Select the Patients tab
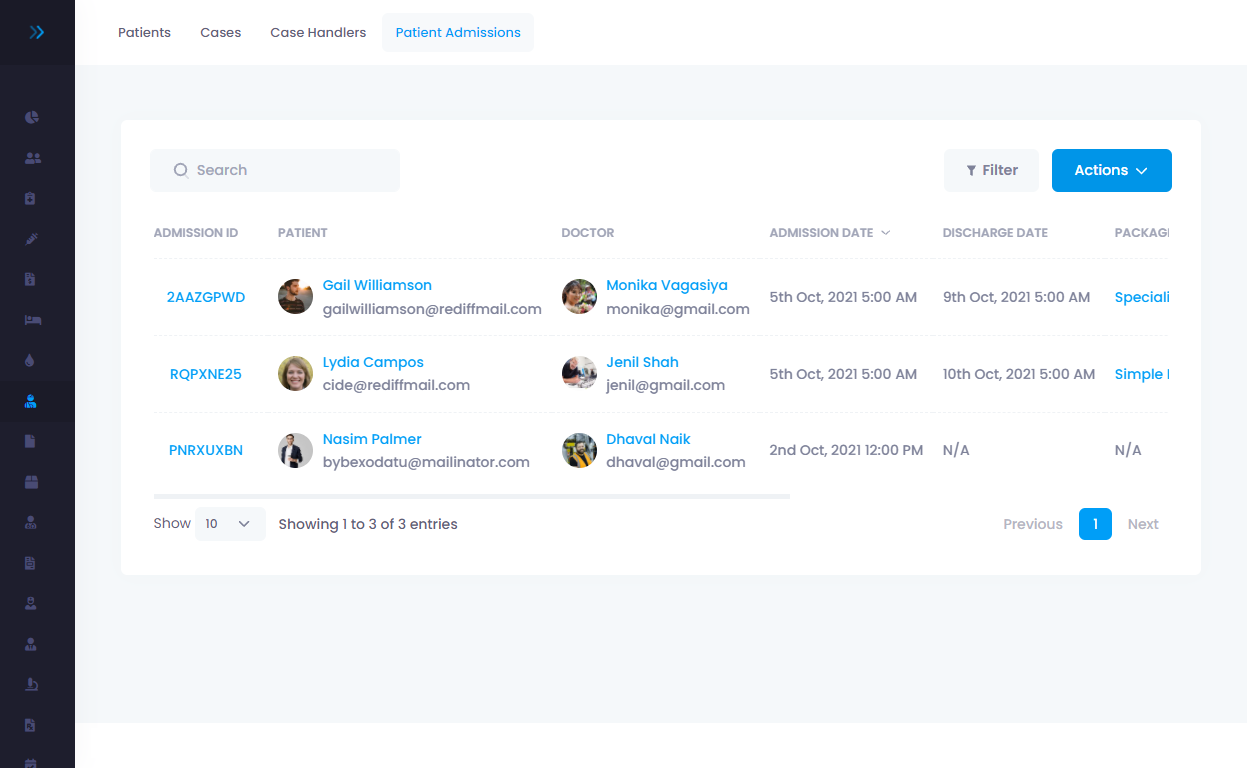The width and height of the screenshot is (1247, 768). (144, 32)
